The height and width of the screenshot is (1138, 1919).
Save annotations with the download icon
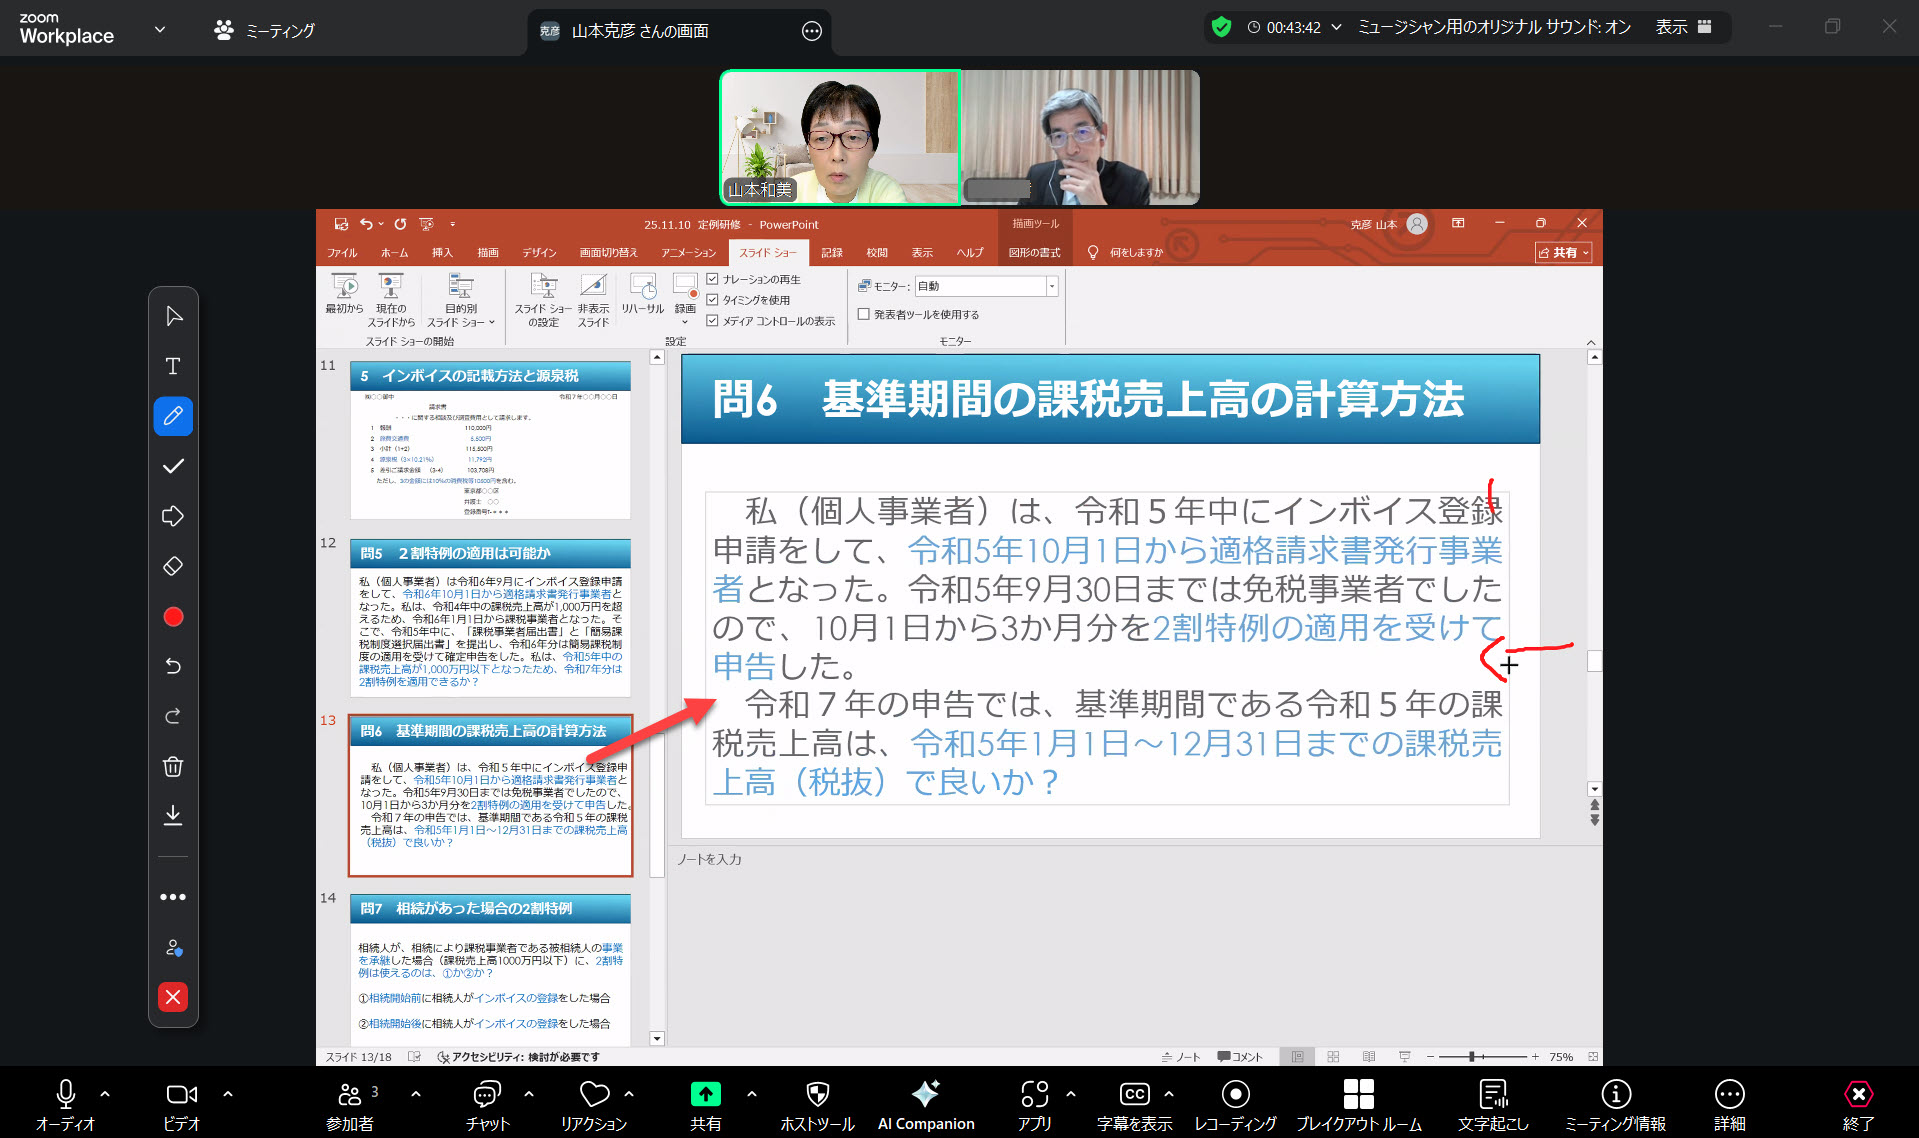(x=173, y=816)
